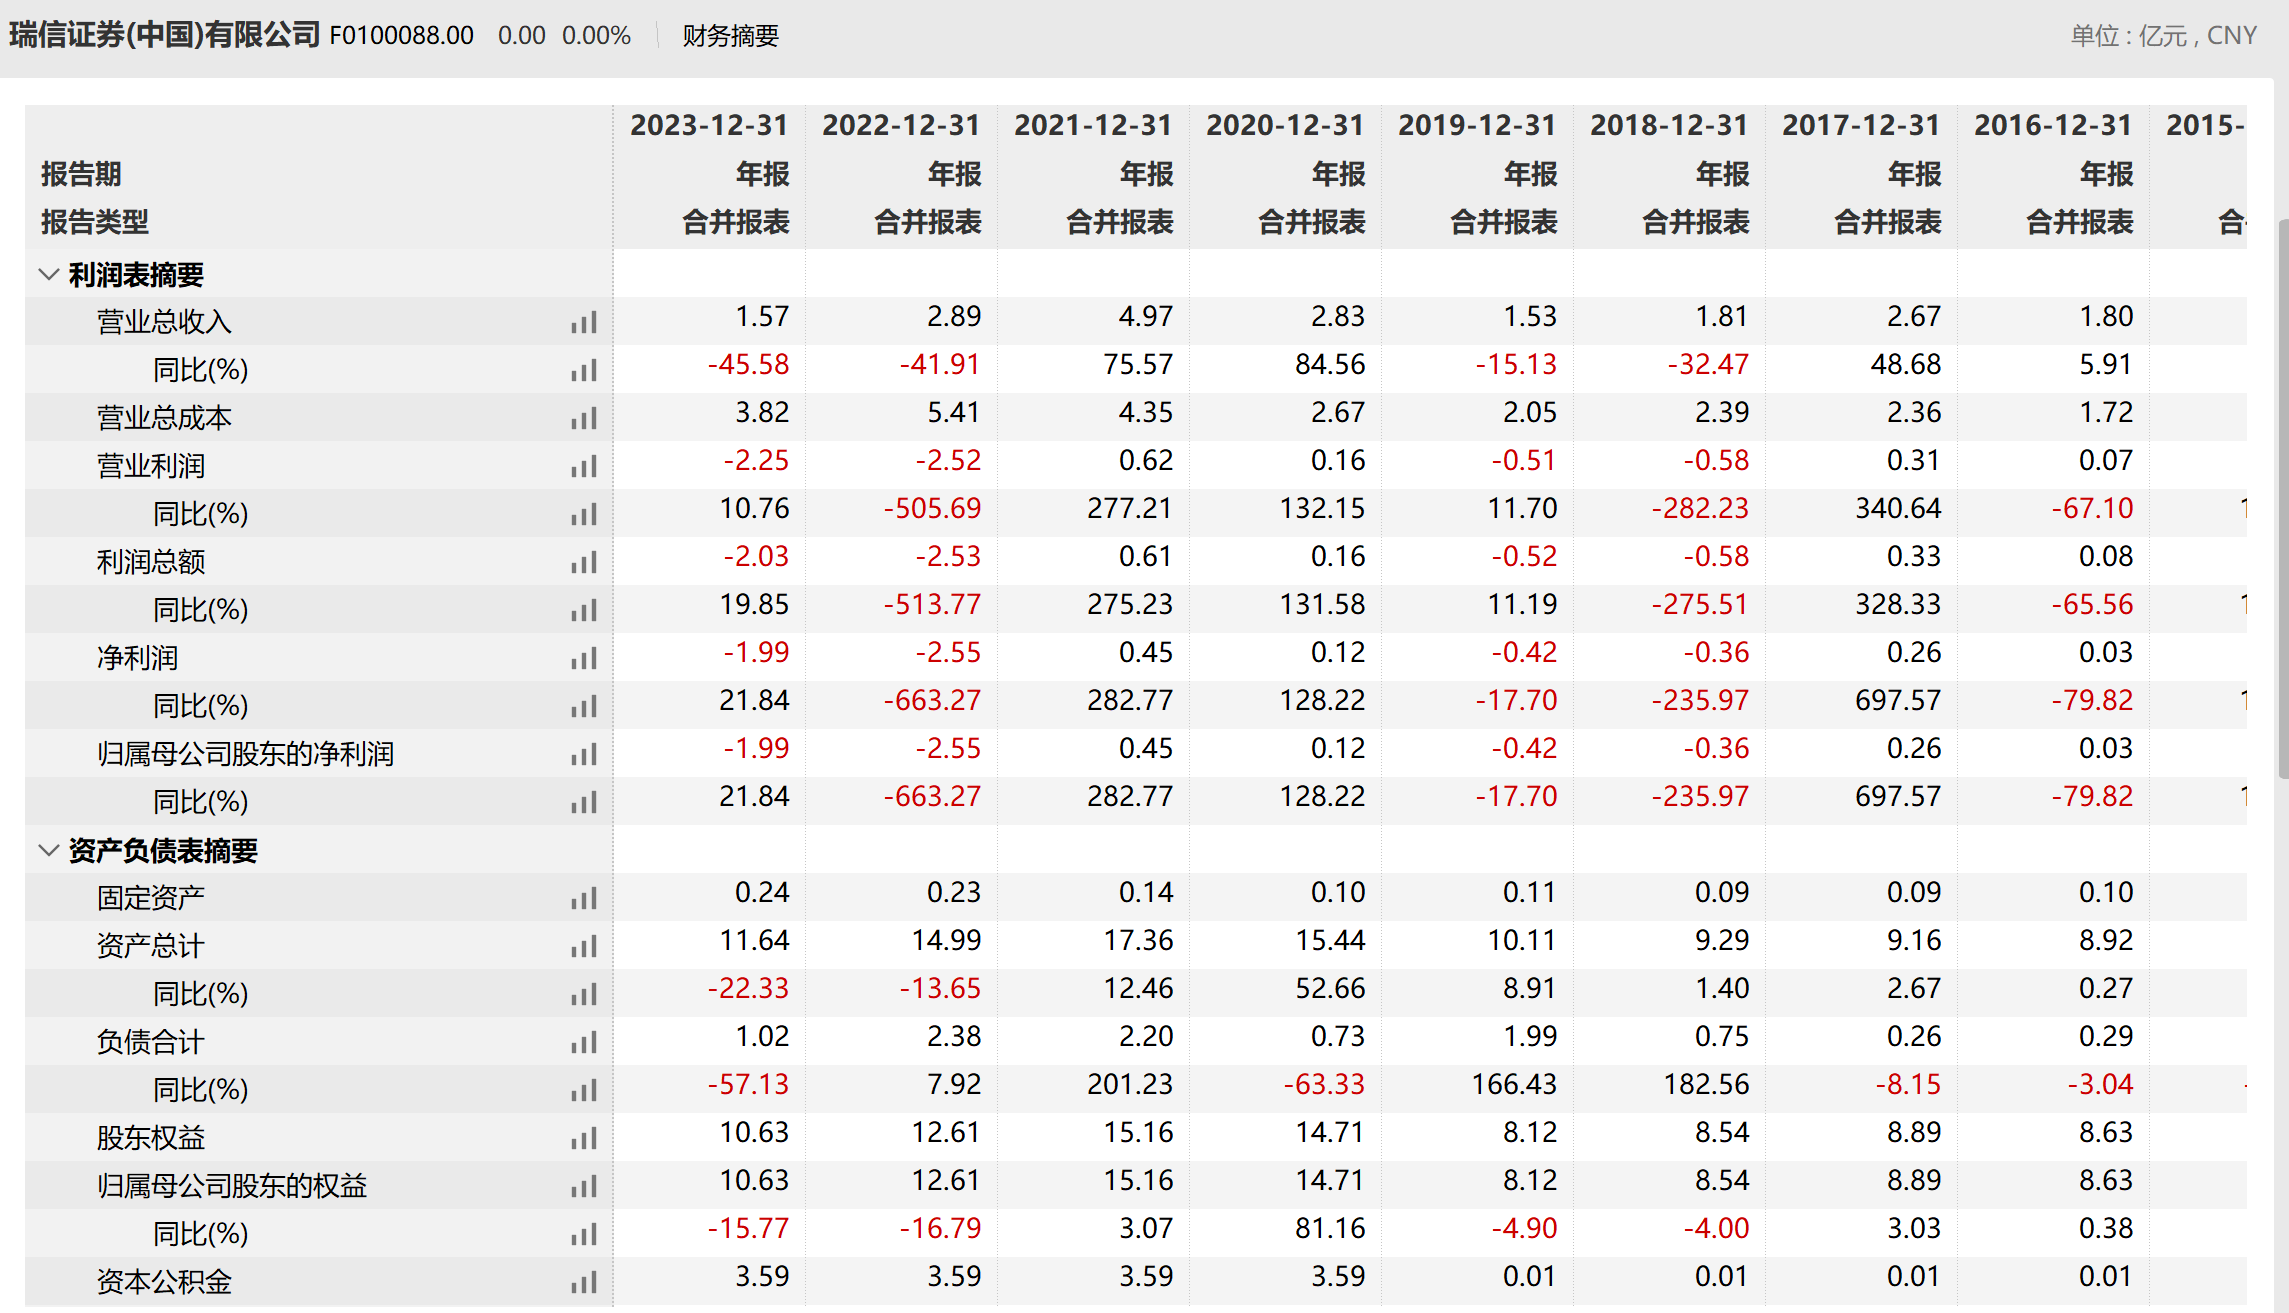Click chart icon for 营业总收入 row

pyautogui.click(x=584, y=322)
